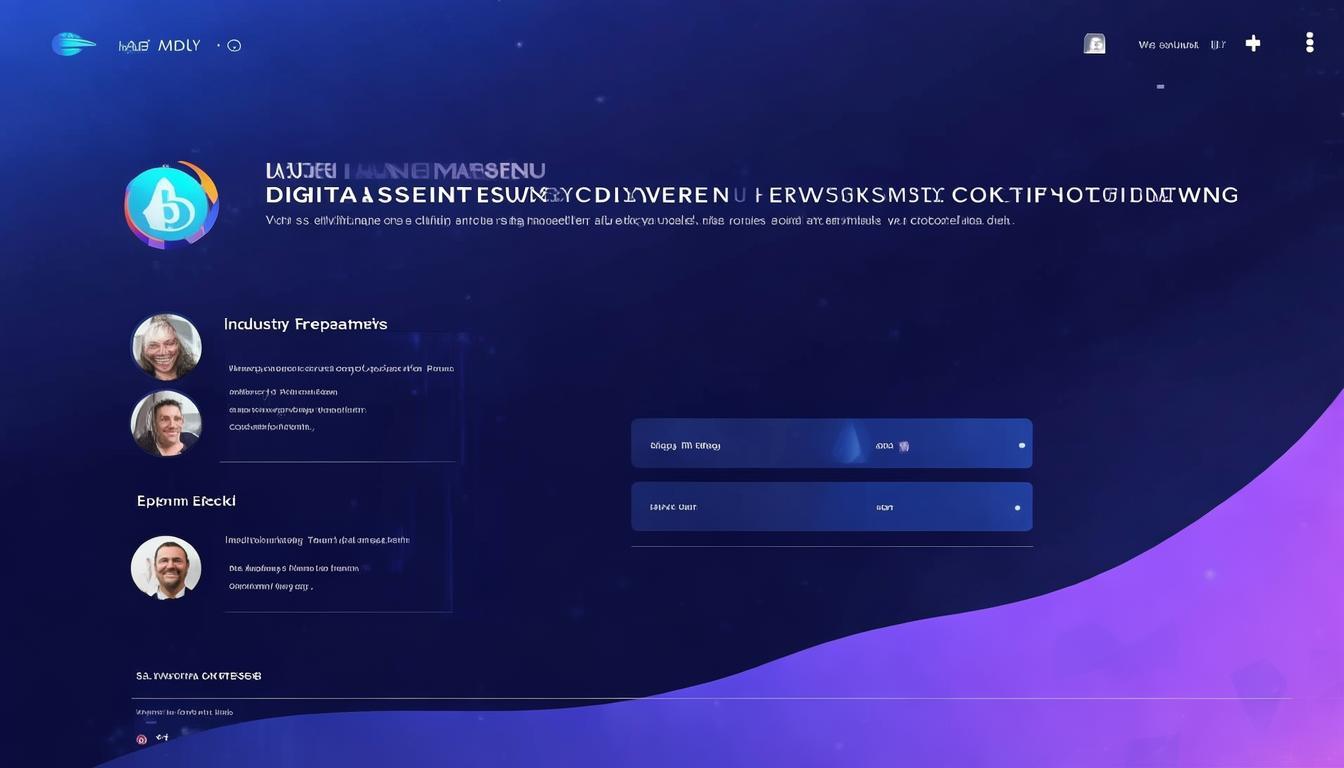Click the user avatar icon in the navbar
Viewport: 1344px width, 768px height.
[1094, 43]
